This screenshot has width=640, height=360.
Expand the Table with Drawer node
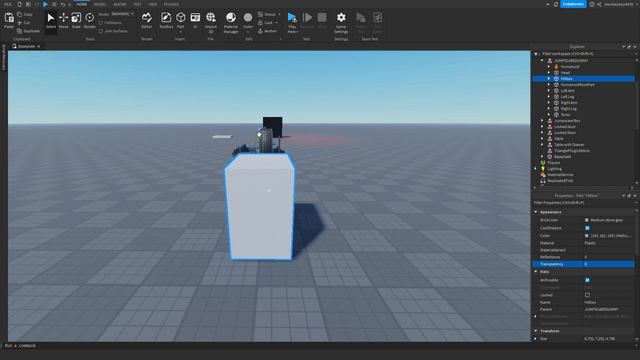(x=542, y=145)
